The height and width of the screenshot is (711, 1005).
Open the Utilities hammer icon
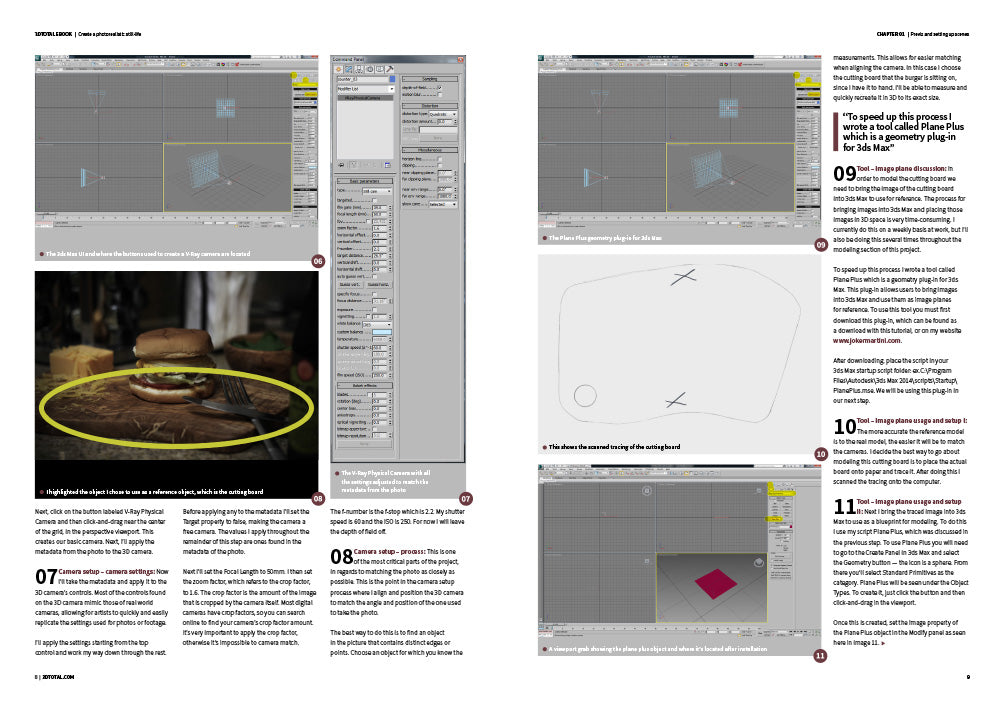click(x=389, y=69)
